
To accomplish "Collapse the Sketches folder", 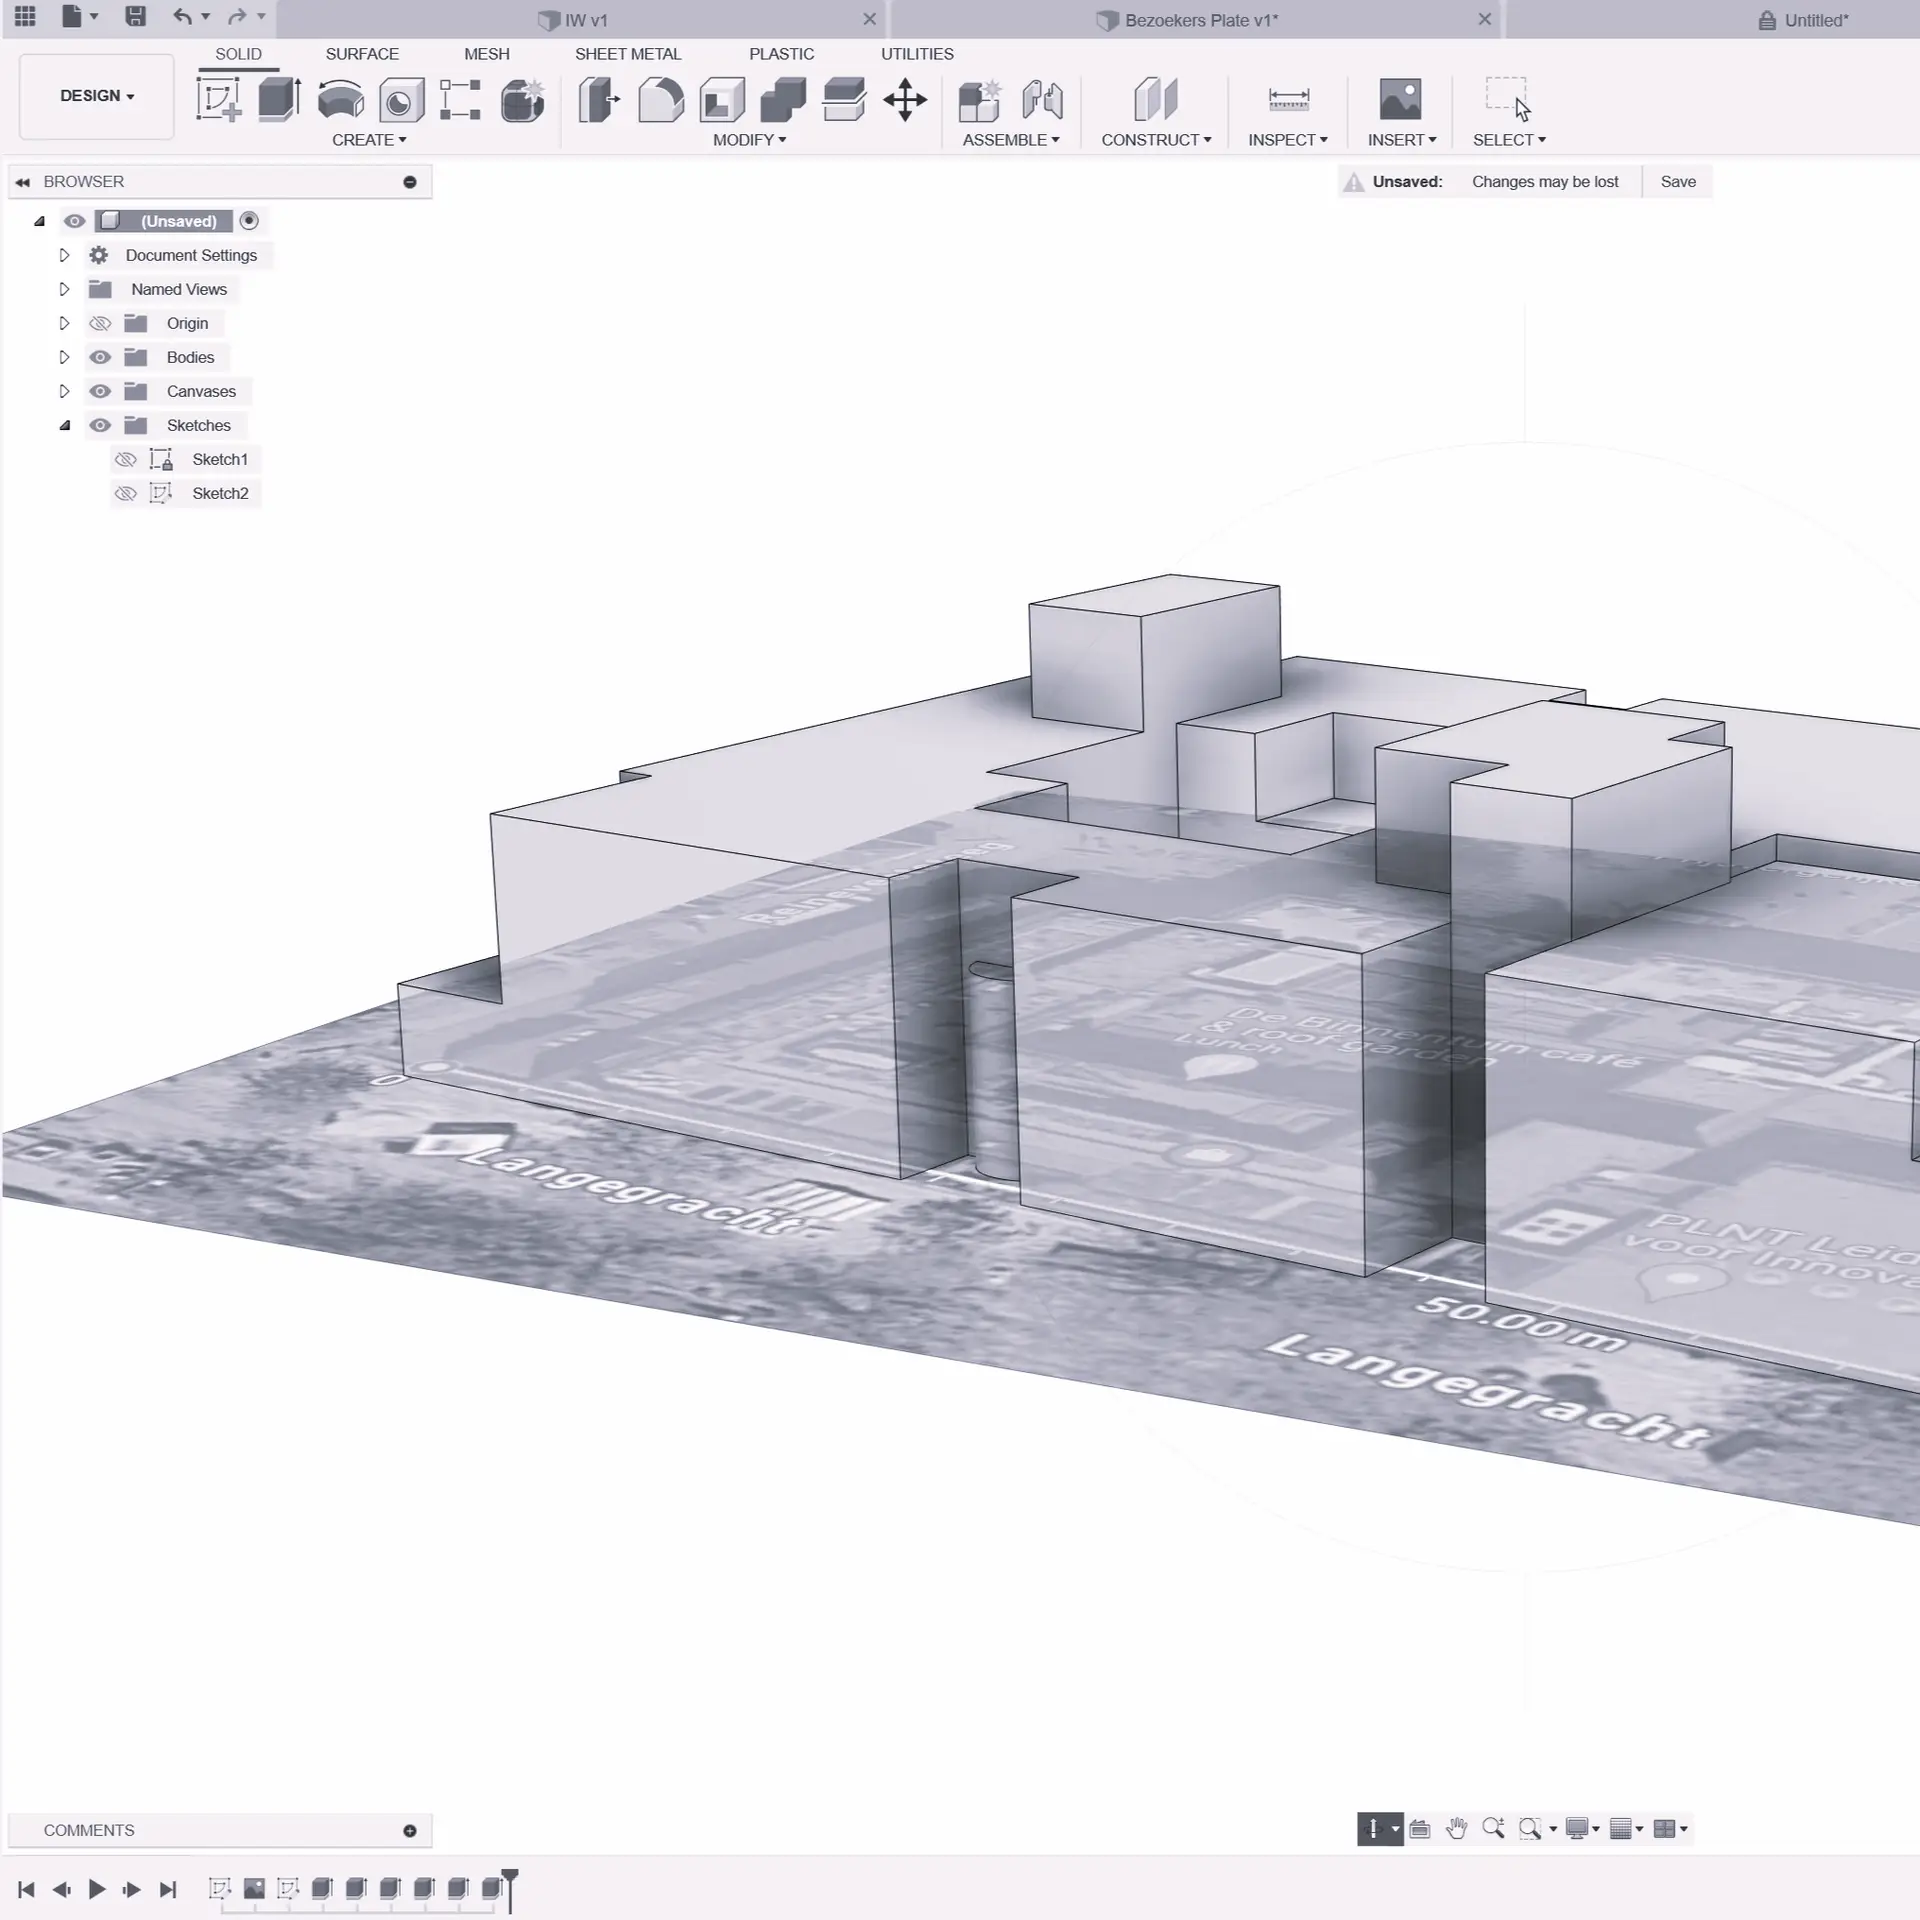I will 64,426.
